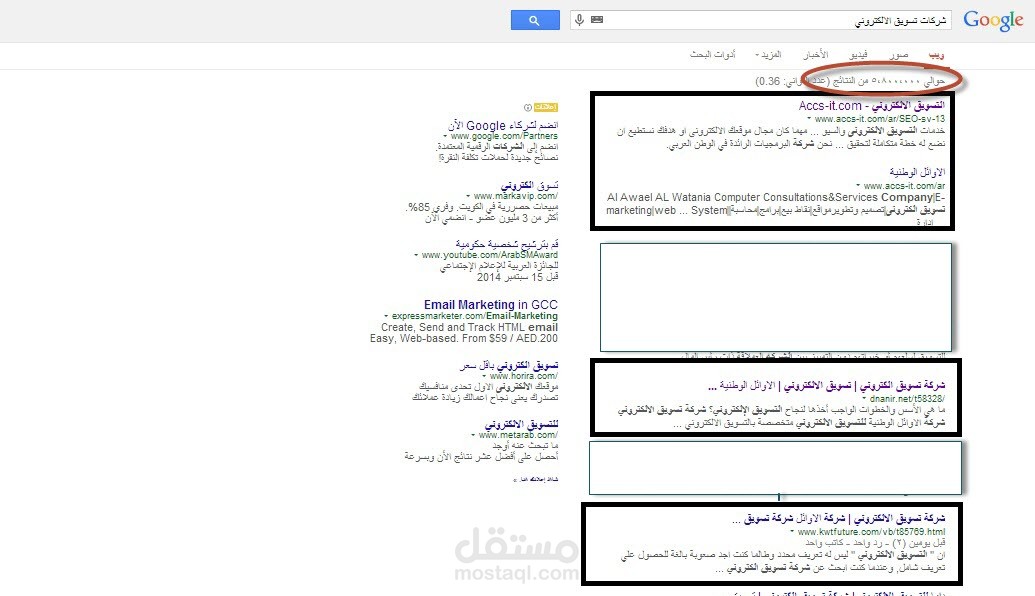Expand arrow next to expressmarketer.com/Email-Marketing

(386, 317)
